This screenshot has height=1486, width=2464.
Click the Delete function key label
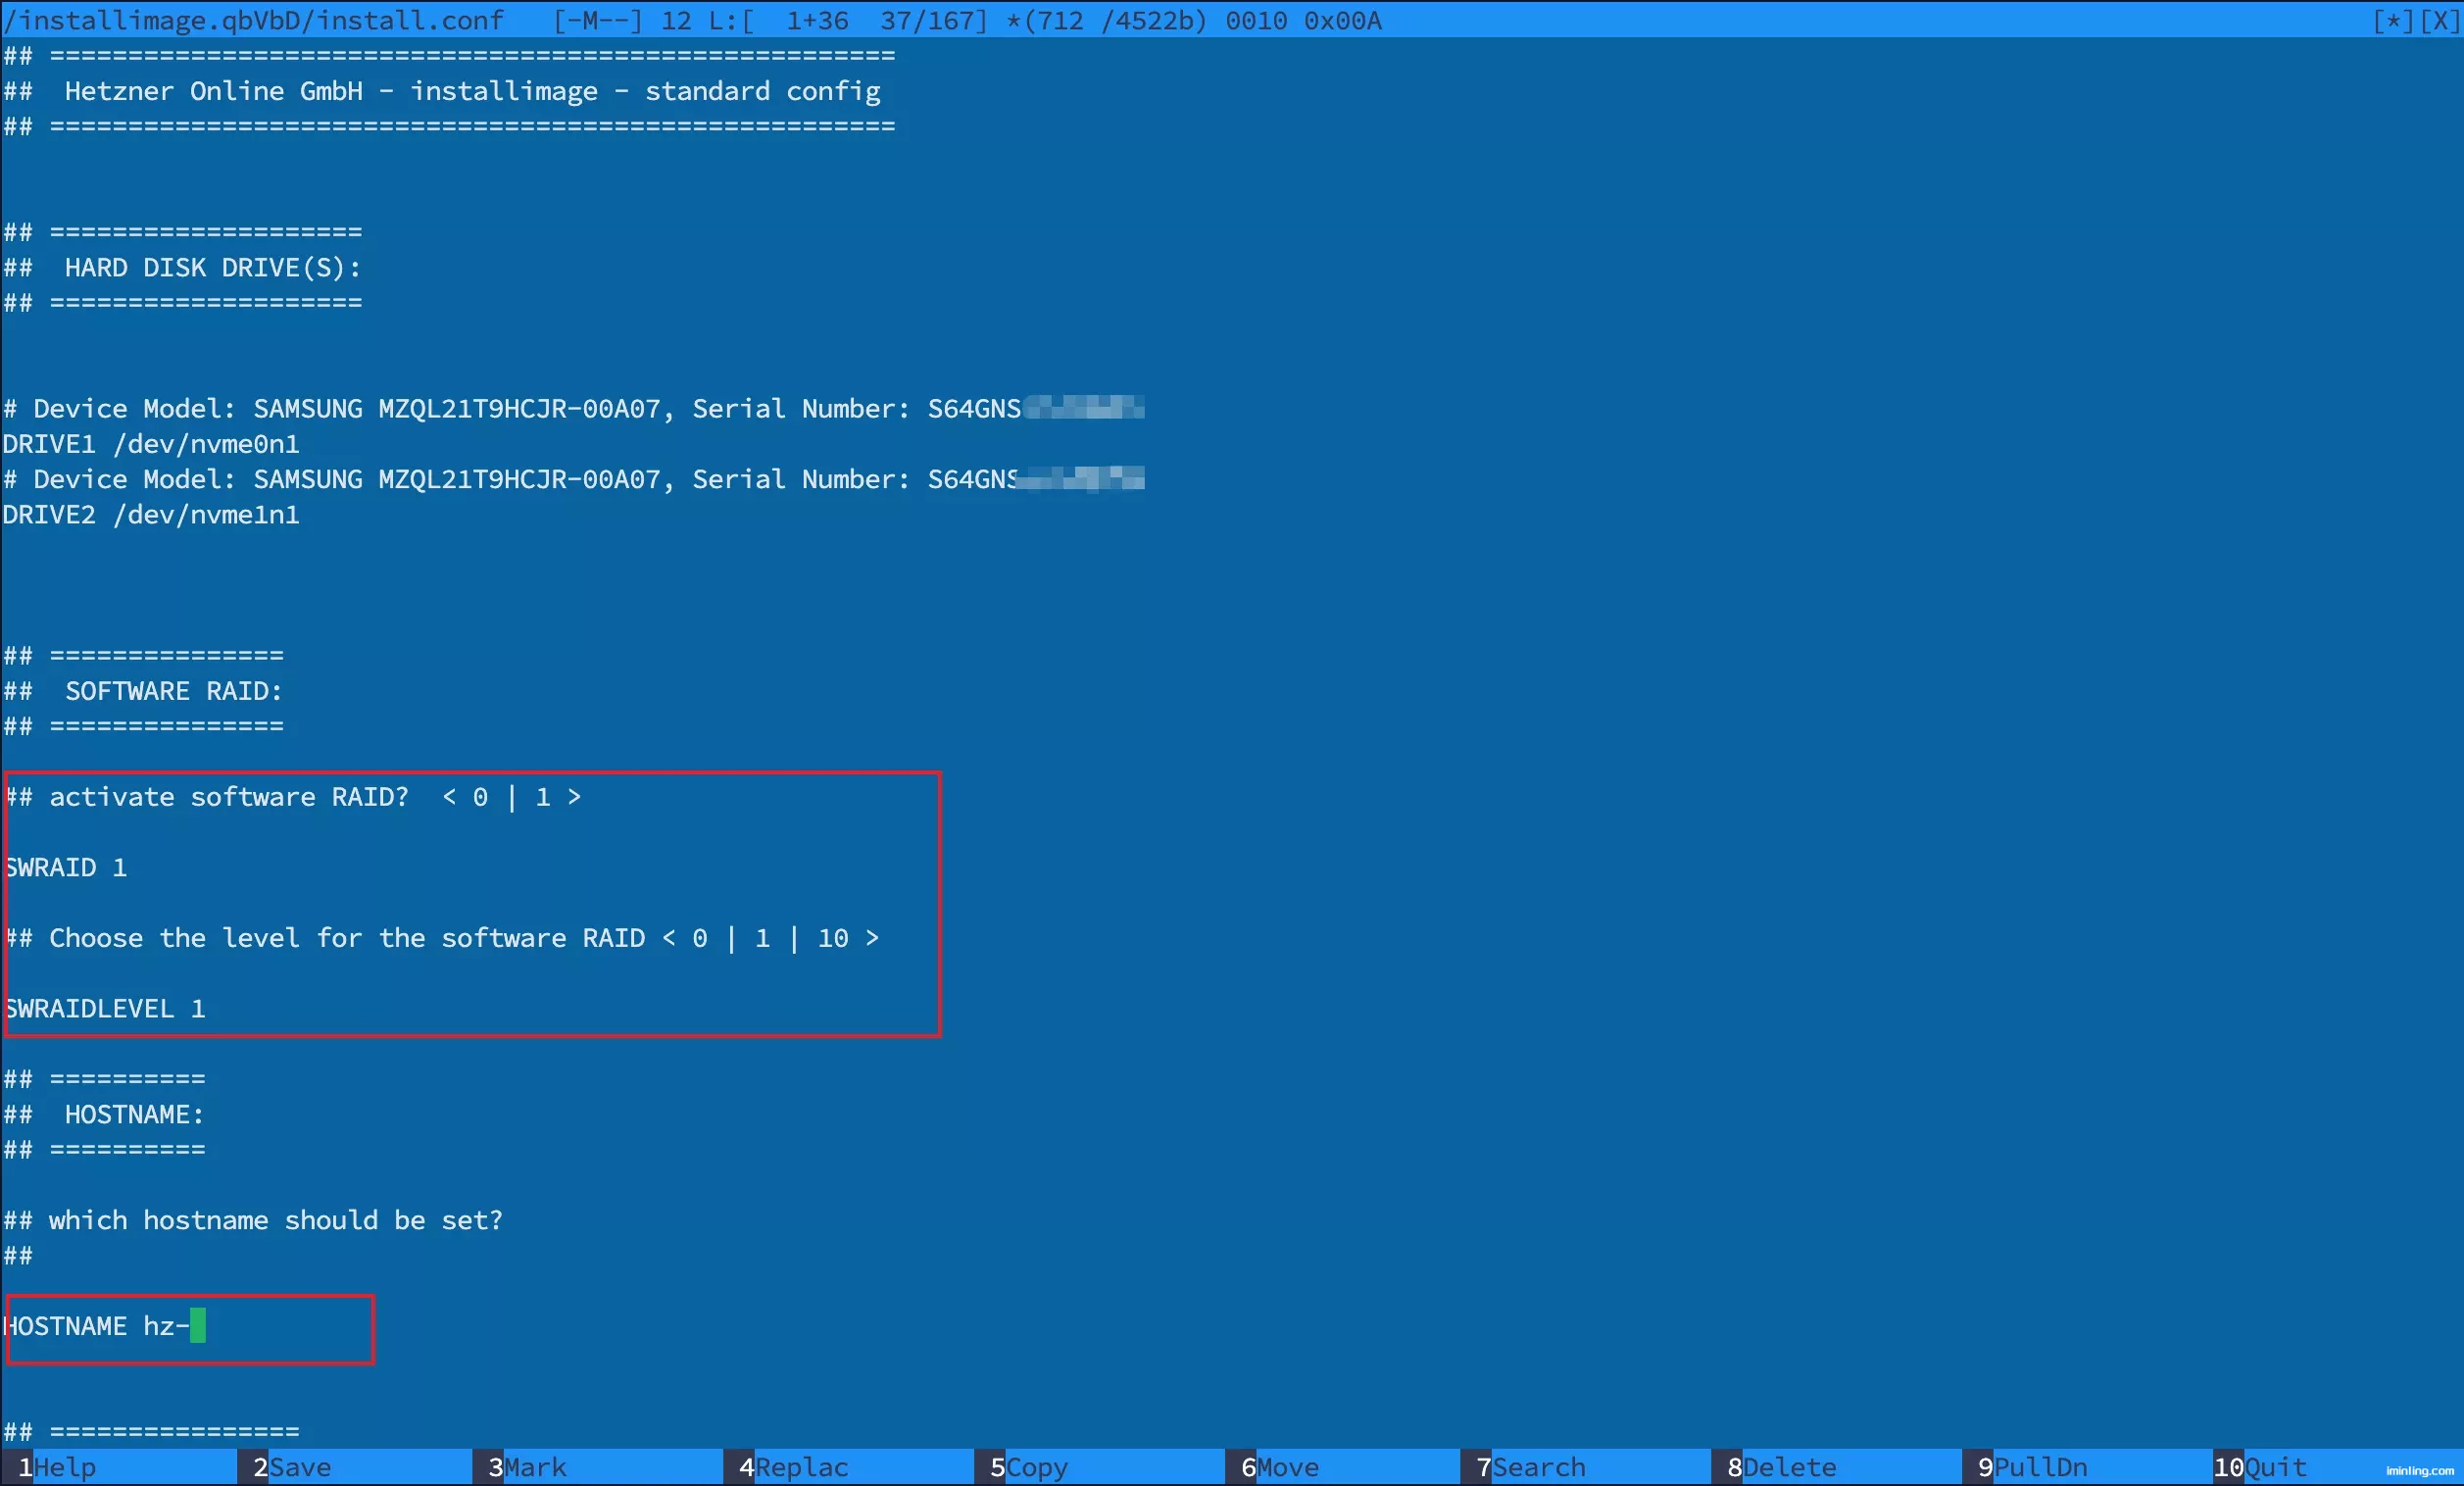coord(1789,1467)
